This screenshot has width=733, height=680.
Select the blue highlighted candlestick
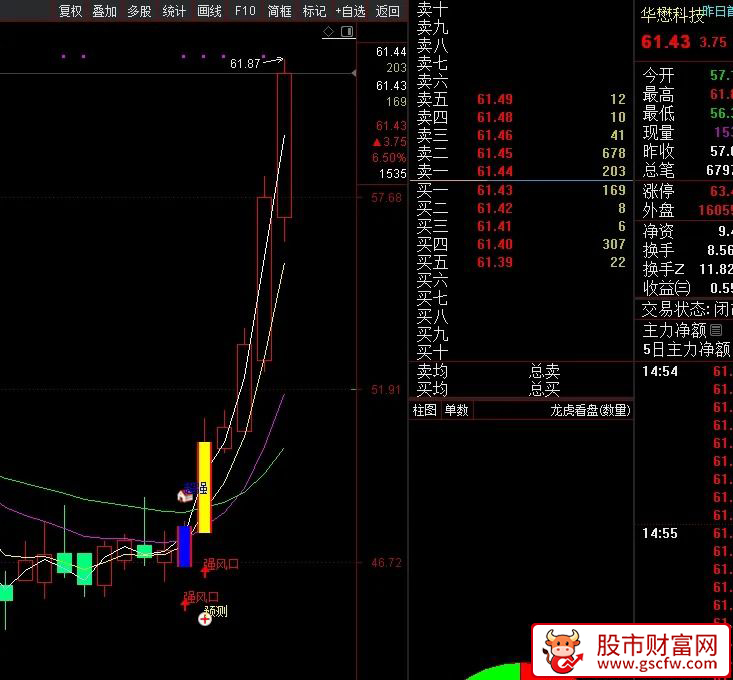184,546
